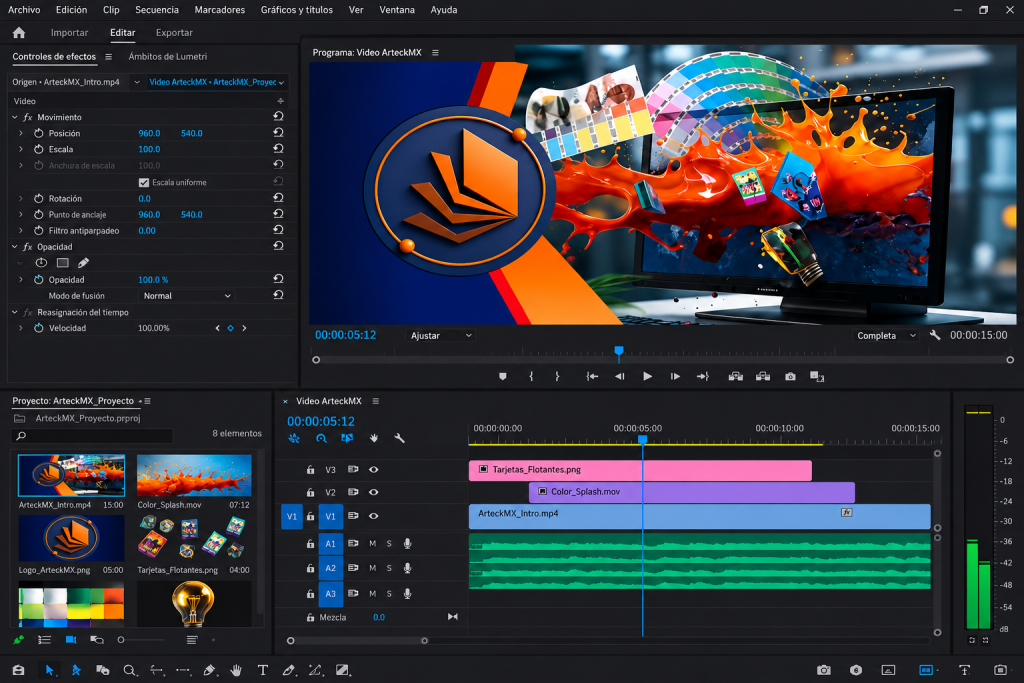The height and width of the screenshot is (683, 1024).
Task: Expand the Posición parameter row
Action: (20, 133)
